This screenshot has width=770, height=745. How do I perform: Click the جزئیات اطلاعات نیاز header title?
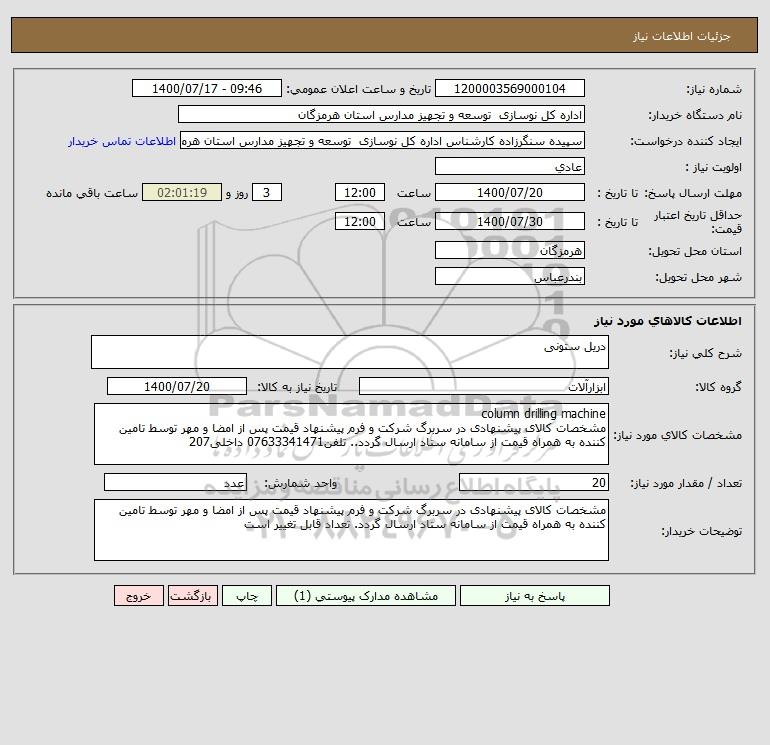681,36
